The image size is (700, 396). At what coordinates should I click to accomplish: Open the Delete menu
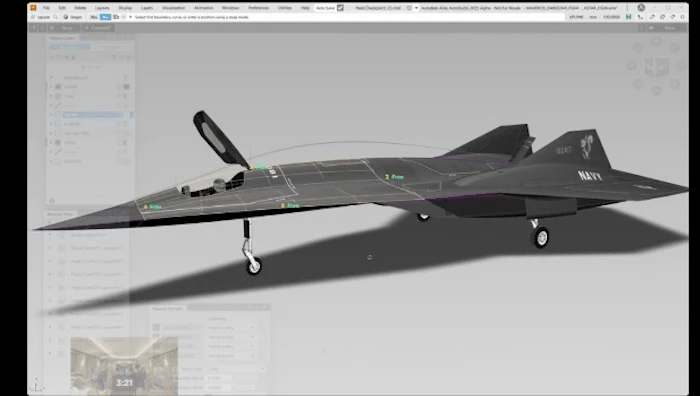click(x=80, y=8)
